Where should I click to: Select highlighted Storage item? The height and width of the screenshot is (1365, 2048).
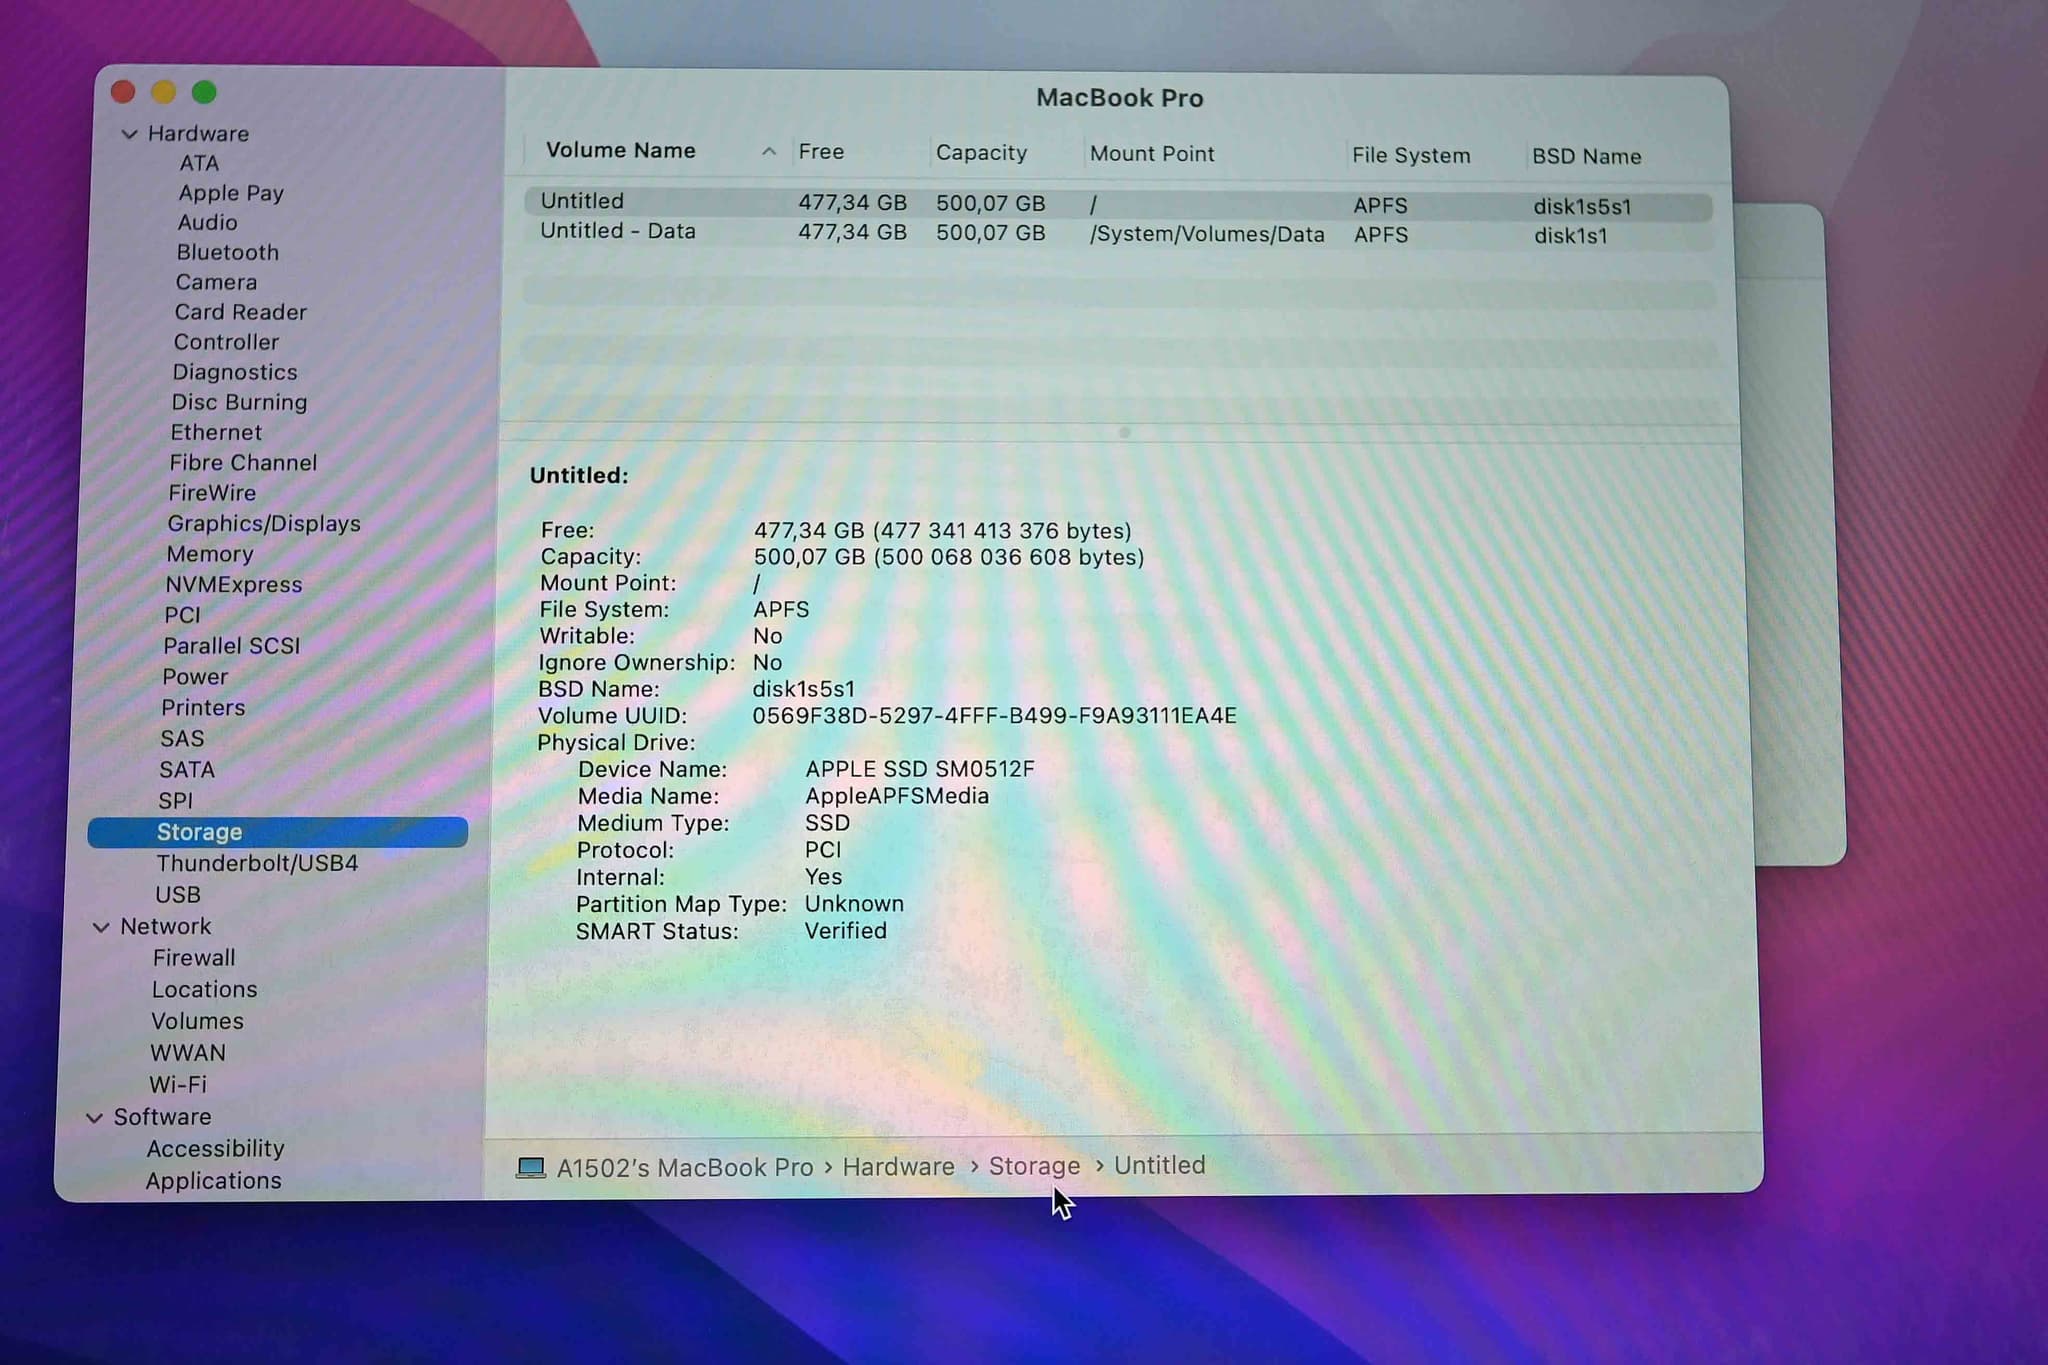point(278,832)
